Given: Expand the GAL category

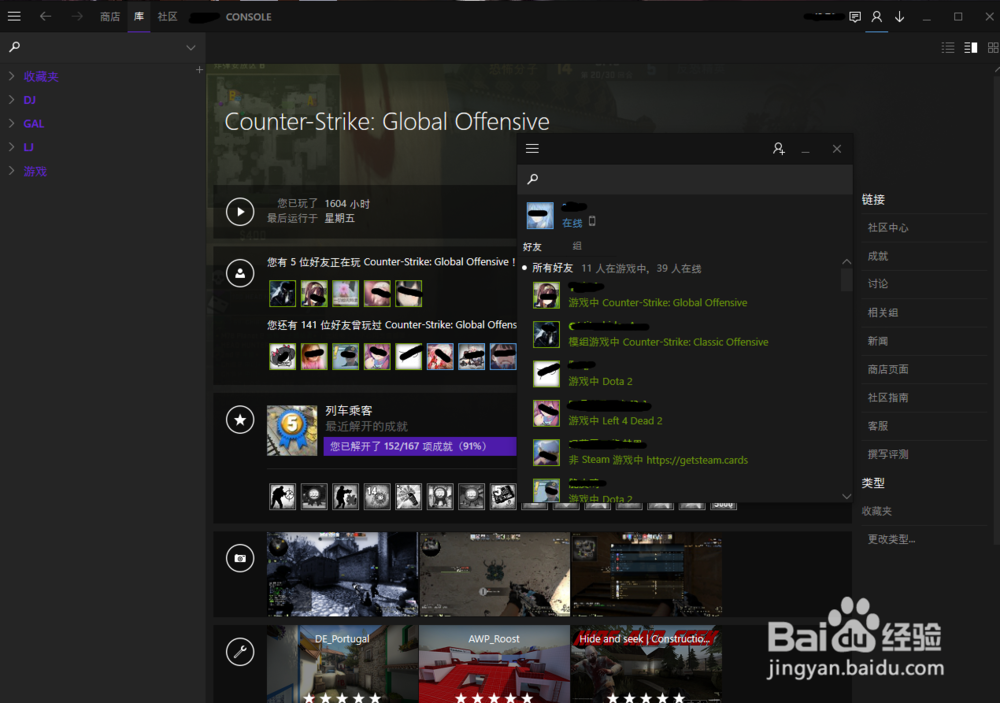Looking at the screenshot, I should pos(11,123).
